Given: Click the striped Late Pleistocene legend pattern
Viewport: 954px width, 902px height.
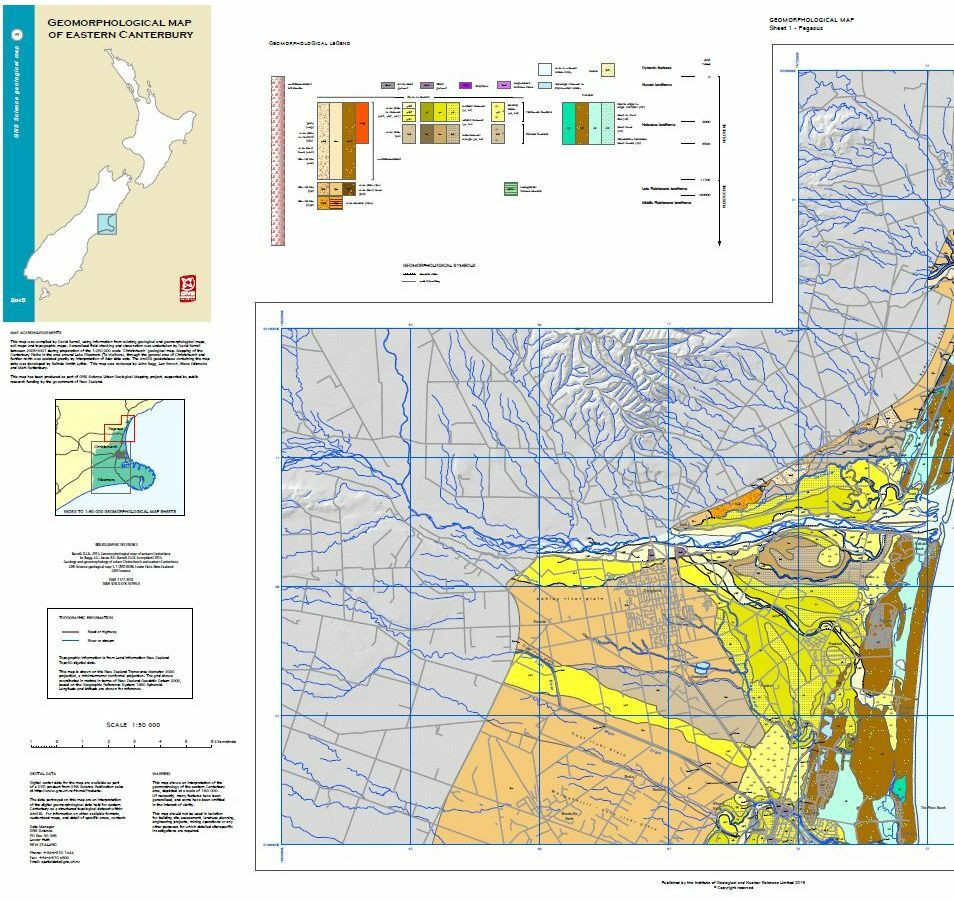Looking at the screenshot, I should [509, 187].
